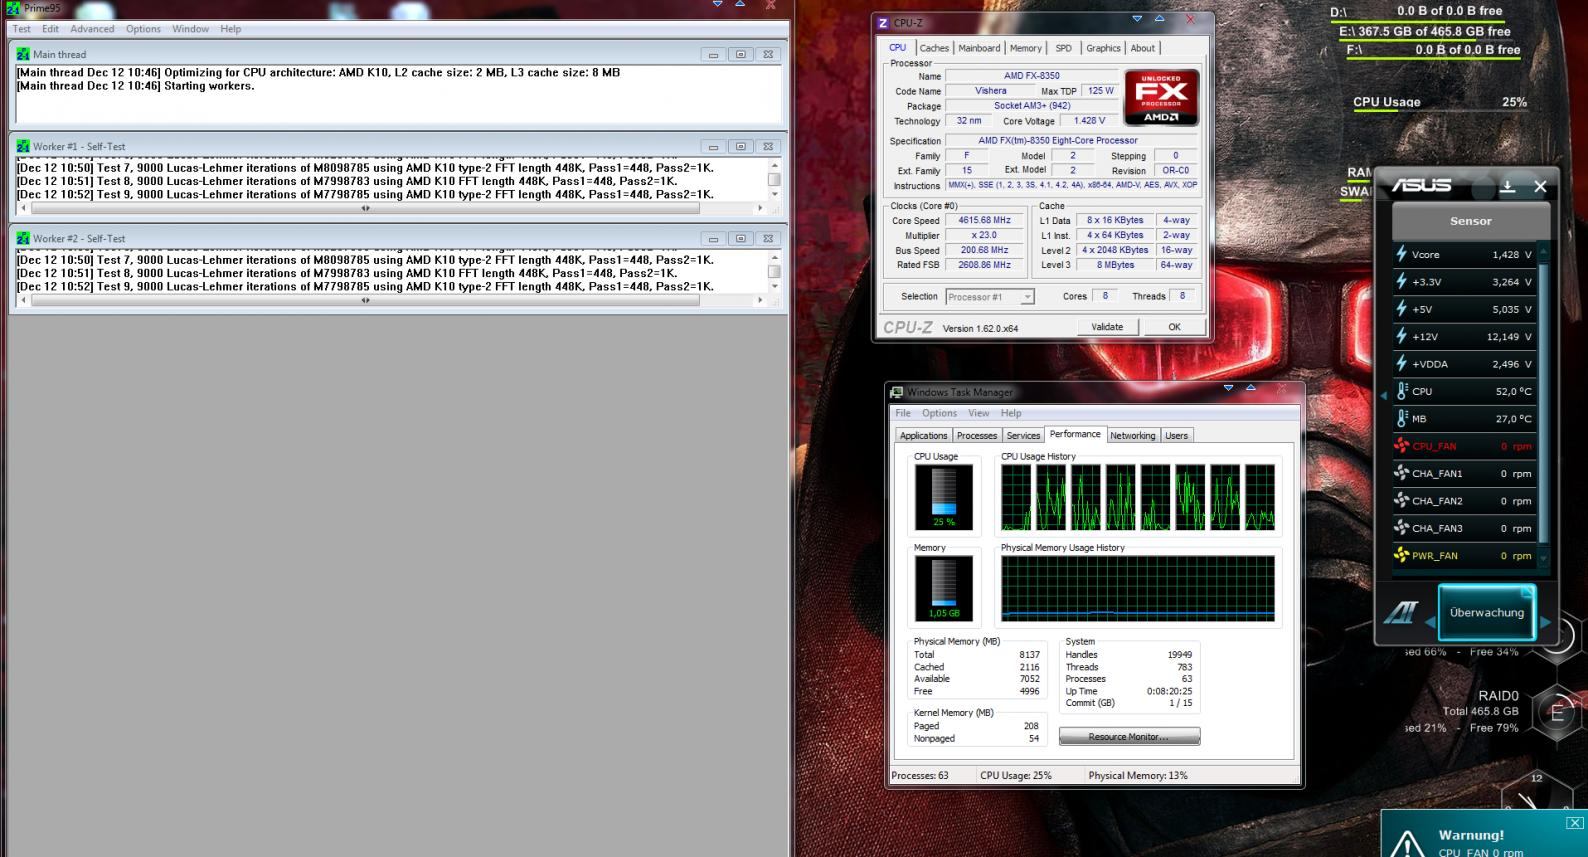Click the Physical Memory Usage History graph
This screenshot has width=1588, height=857.
1138,590
